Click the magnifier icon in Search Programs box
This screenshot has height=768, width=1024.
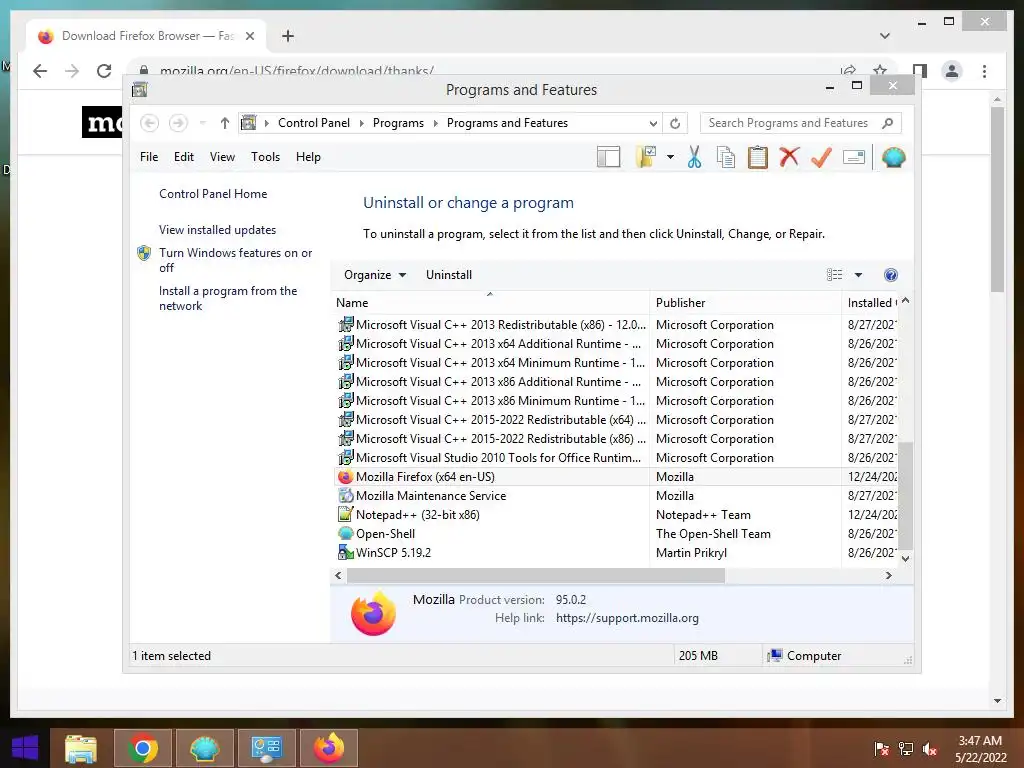point(887,123)
